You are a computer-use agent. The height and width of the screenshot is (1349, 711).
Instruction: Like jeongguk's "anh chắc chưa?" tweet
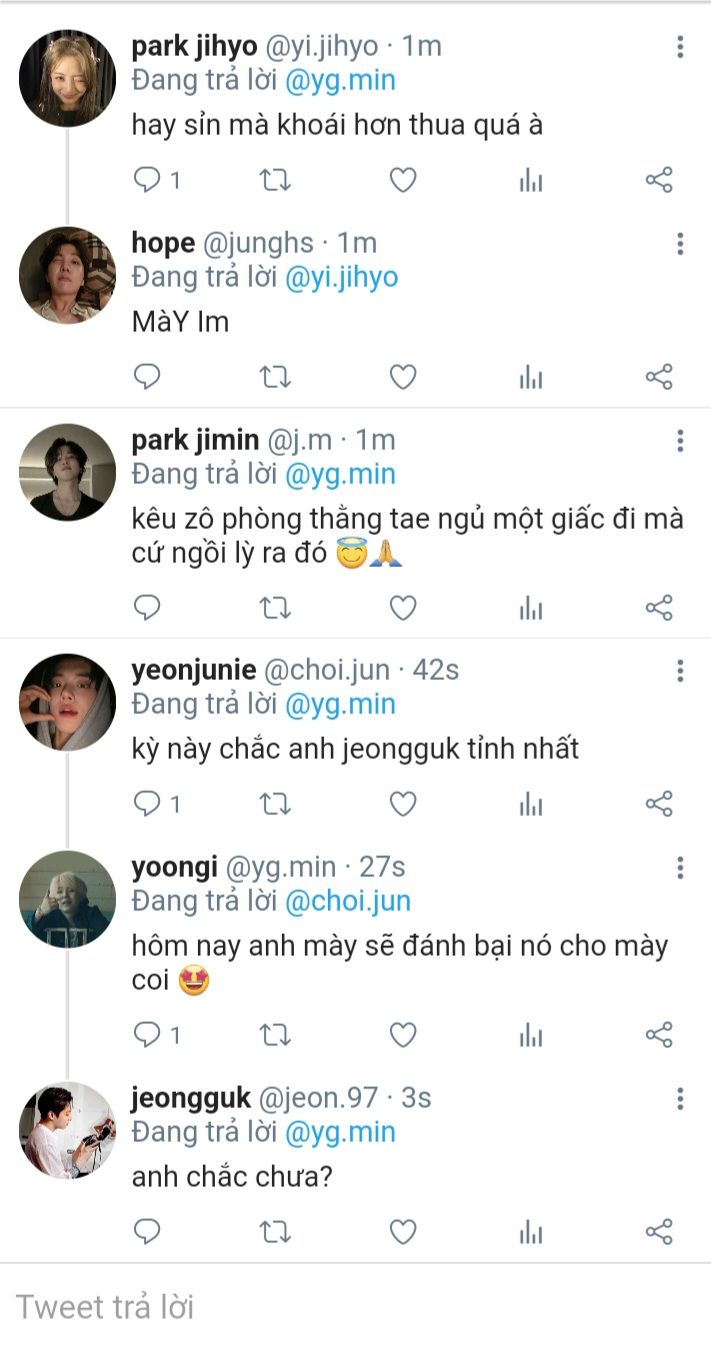point(402,1231)
